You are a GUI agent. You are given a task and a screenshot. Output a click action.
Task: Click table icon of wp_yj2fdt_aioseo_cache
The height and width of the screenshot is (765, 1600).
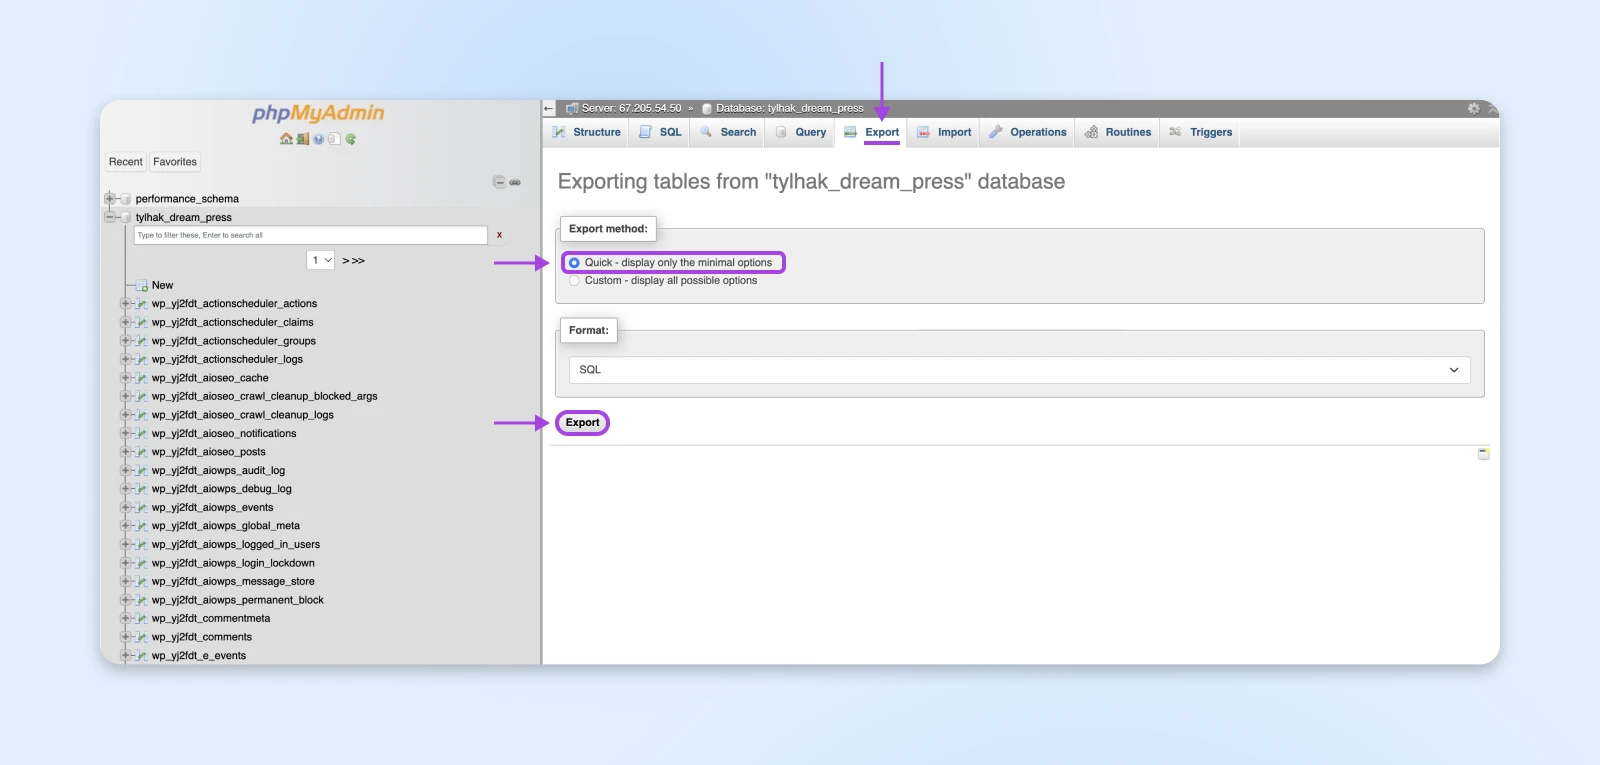[142, 378]
